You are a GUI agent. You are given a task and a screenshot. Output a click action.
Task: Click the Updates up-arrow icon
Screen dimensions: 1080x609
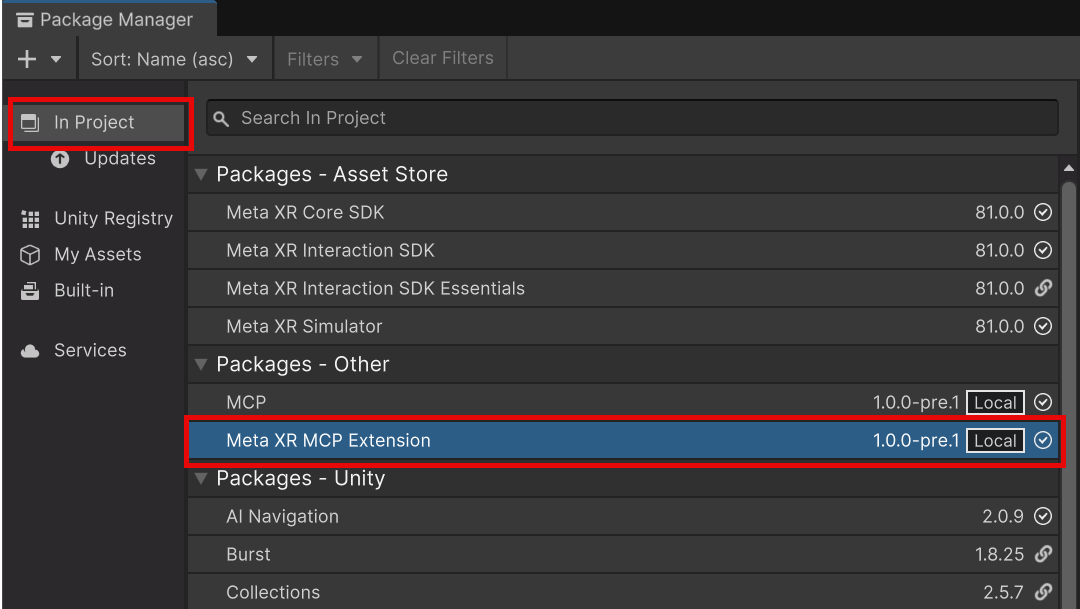click(x=60, y=159)
